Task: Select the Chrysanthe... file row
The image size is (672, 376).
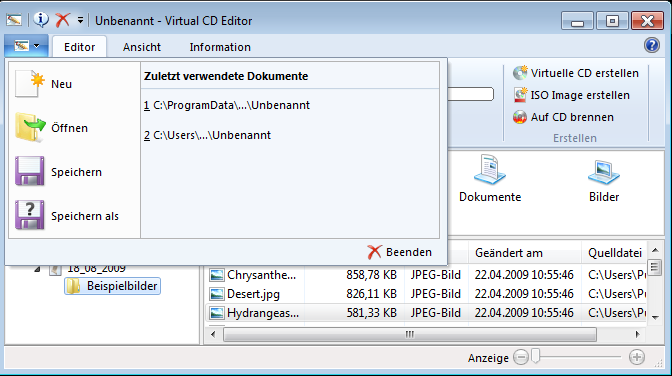Action: (427, 275)
